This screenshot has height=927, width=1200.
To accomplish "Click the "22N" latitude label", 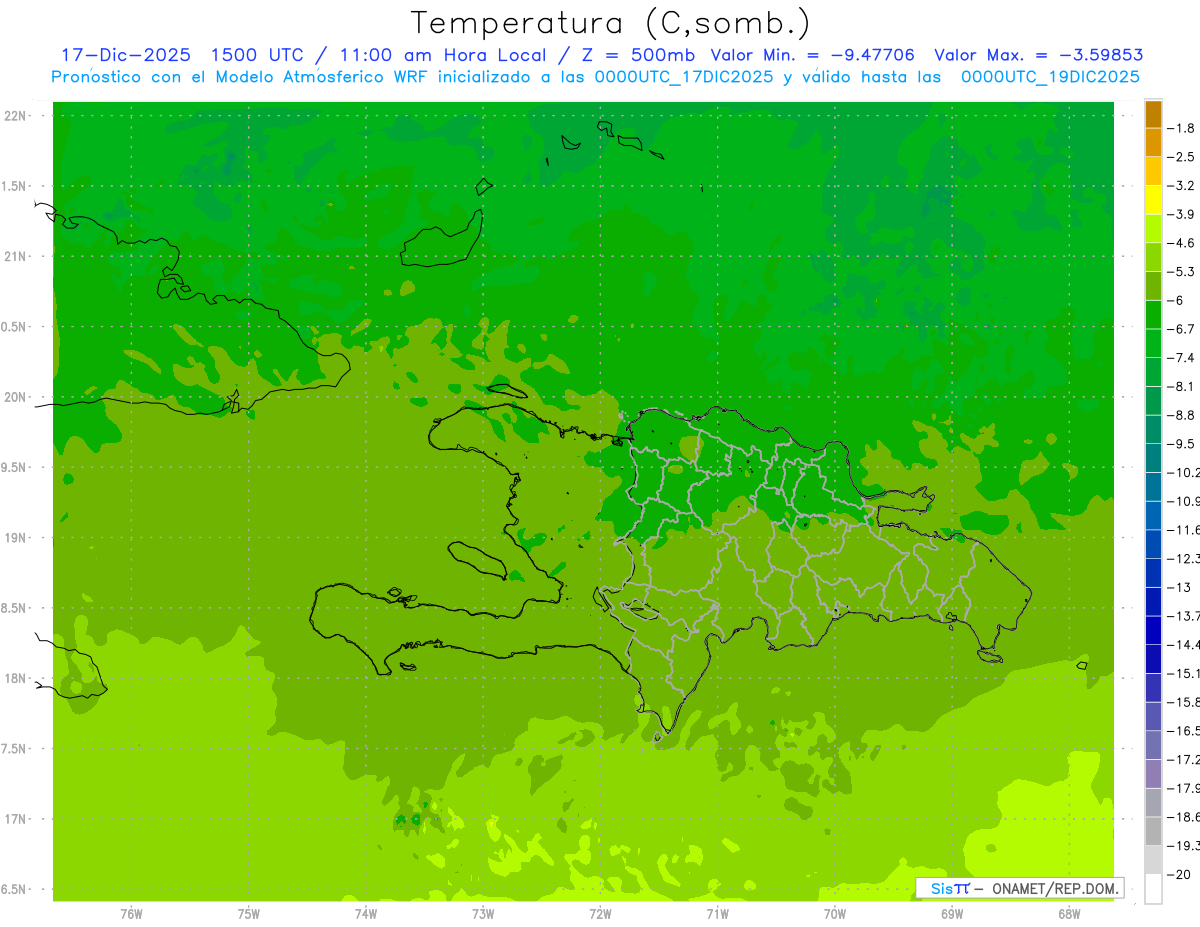I will click(x=16, y=116).
